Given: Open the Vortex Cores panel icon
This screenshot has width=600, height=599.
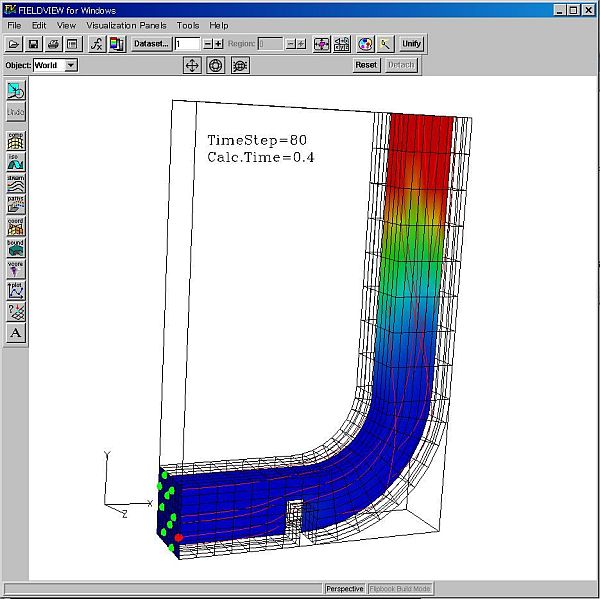Looking at the screenshot, I should (16, 269).
